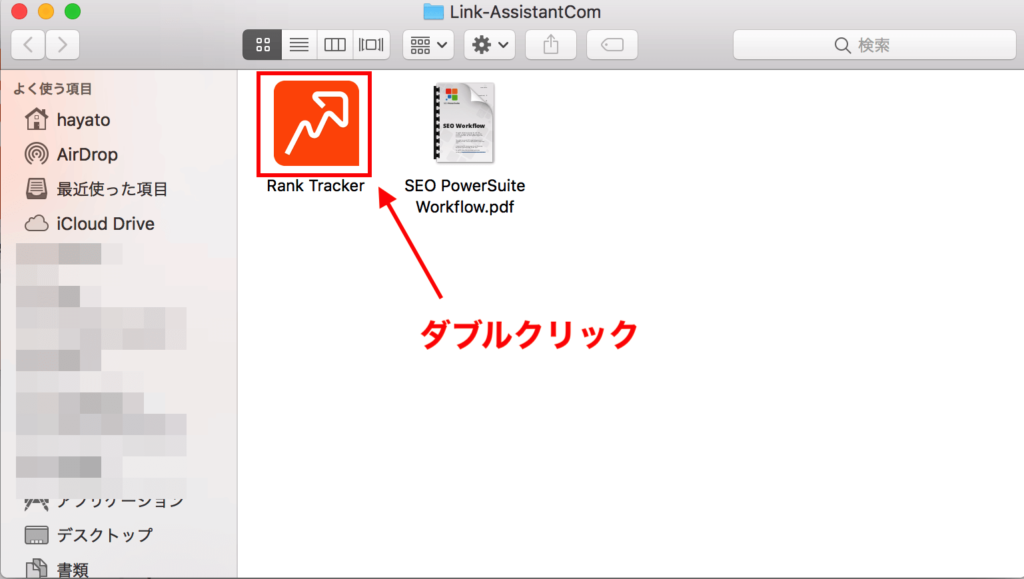Screen dimensions: 1024x579
Task: Click the Link-AssistantCom folder icon in title bar
Action: 433,12
